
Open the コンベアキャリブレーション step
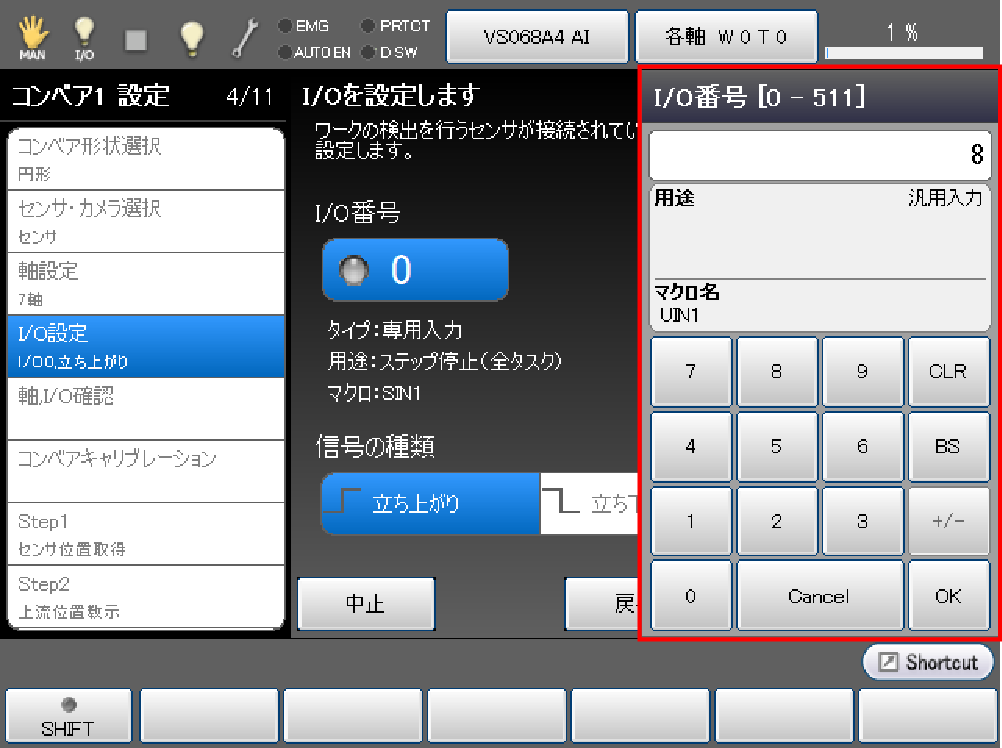[x=145, y=470]
